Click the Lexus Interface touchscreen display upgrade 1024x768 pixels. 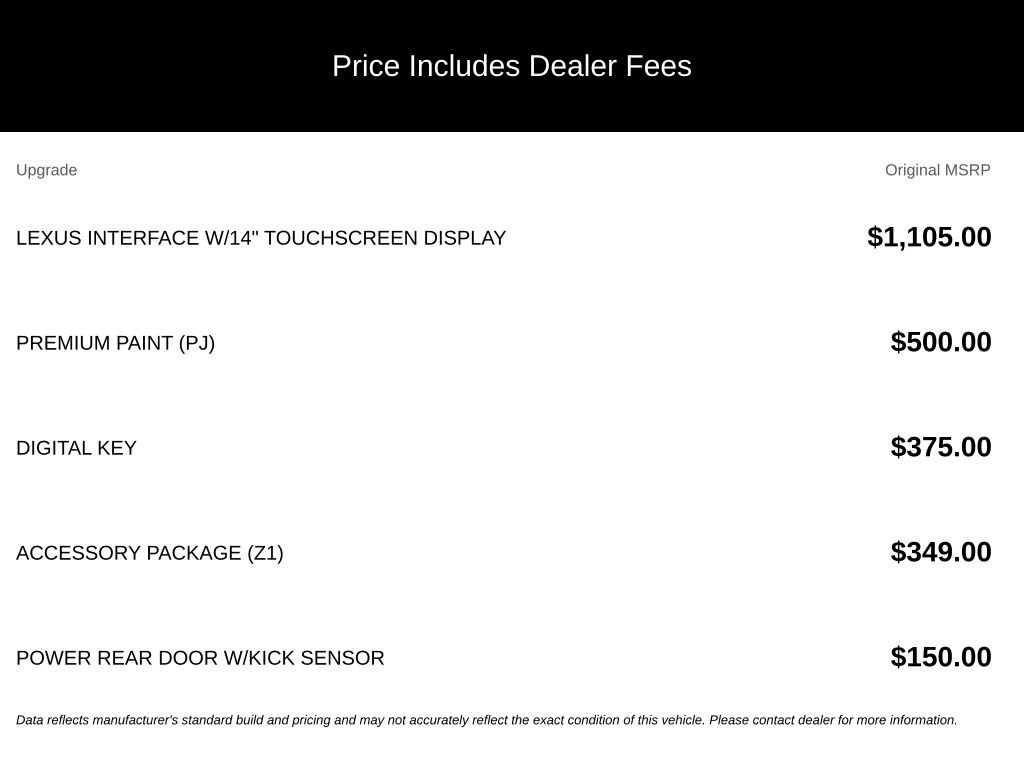click(x=261, y=238)
